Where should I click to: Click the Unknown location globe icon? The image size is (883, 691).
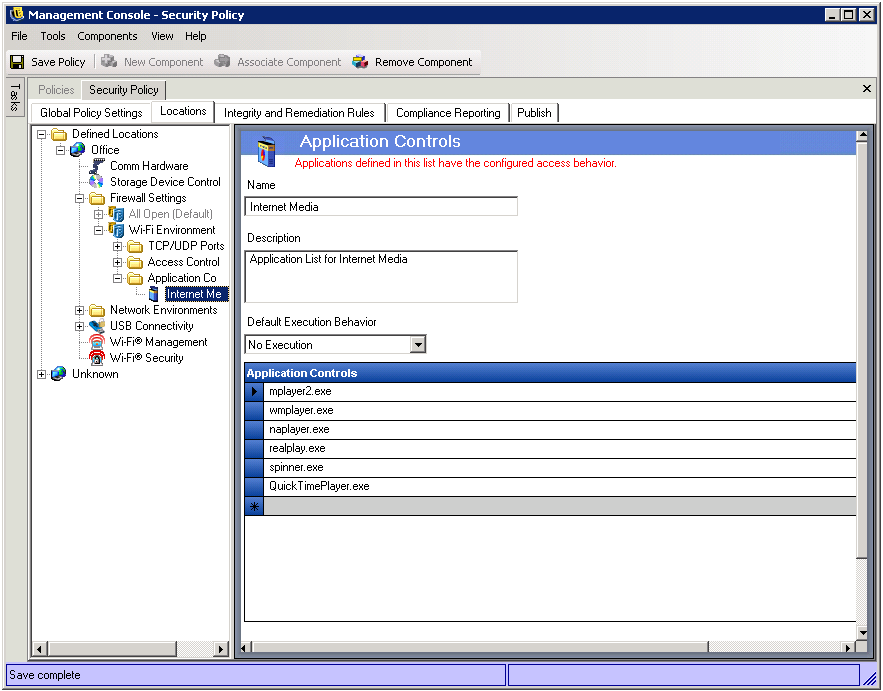tap(59, 374)
